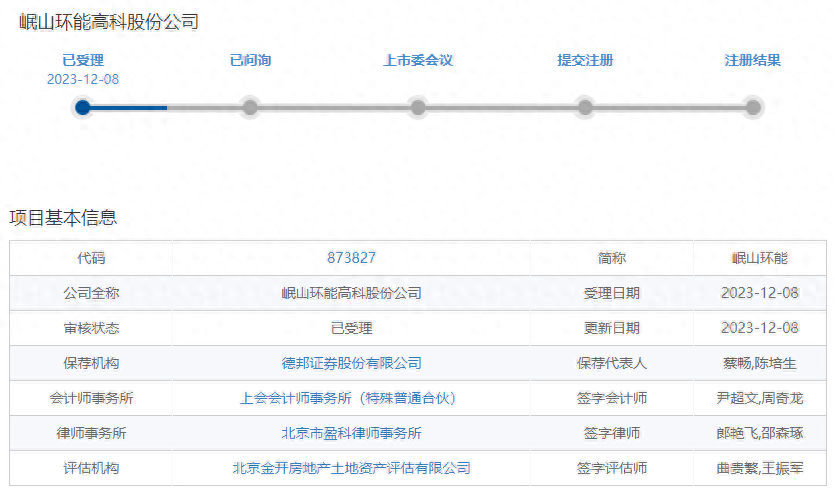Click the 受理日期 label cell
The image size is (835, 493).
coord(612,293)
